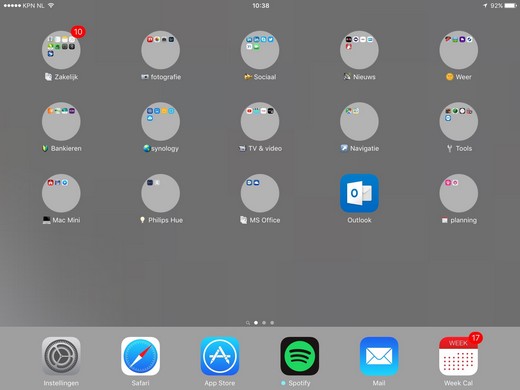
Task: Open the Philips Hue folder
Action: click(x=160, y=193)
